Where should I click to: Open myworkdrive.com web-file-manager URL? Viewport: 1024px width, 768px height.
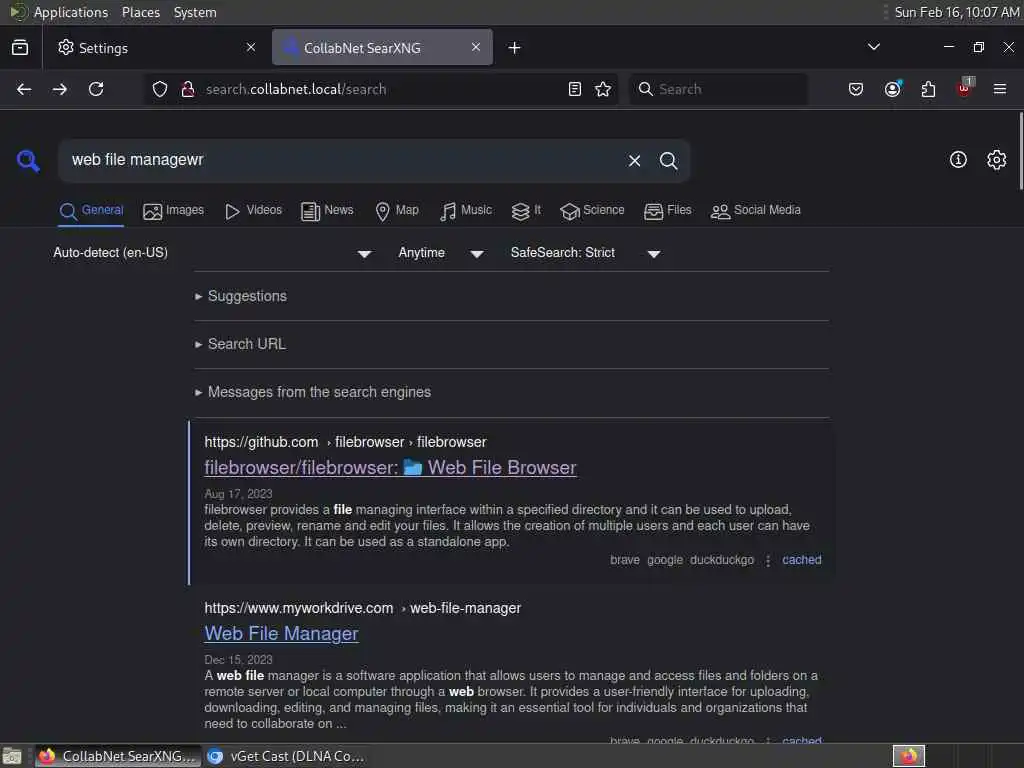pos(362,608)
